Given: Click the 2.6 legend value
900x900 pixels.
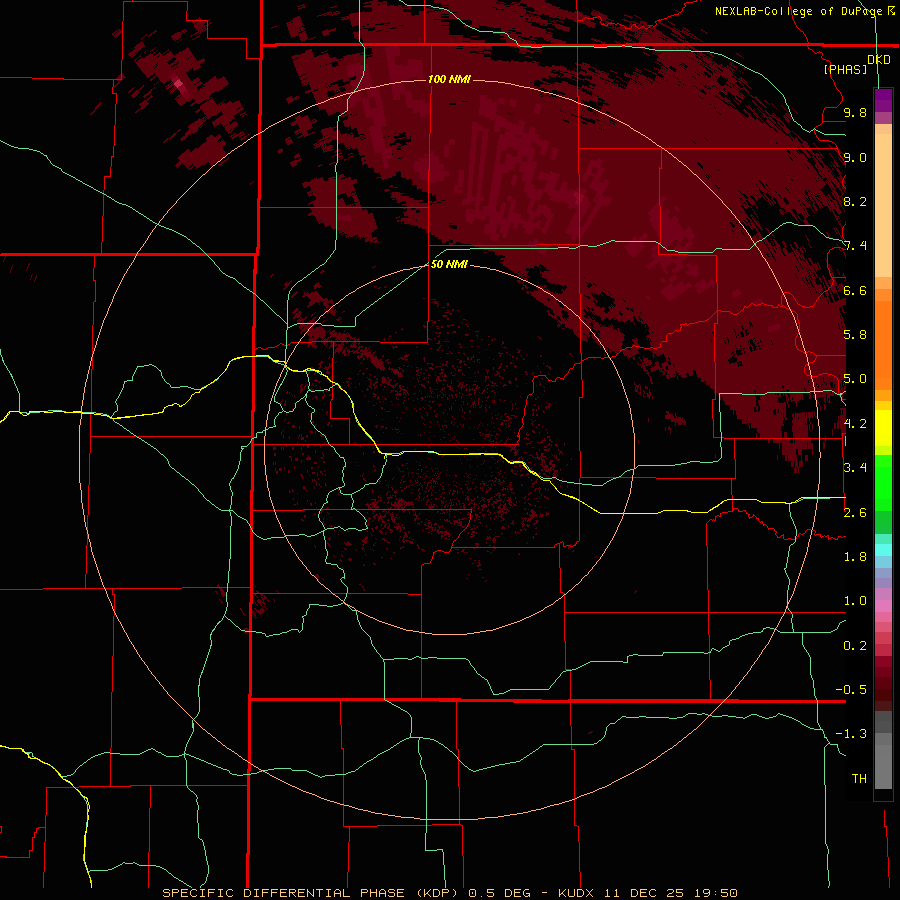Looking at the screenshot, I should (855, 513).
